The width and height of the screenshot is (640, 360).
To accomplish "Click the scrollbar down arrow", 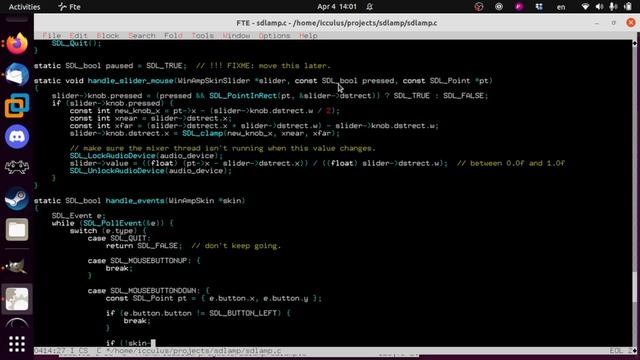I will [635, 350].
